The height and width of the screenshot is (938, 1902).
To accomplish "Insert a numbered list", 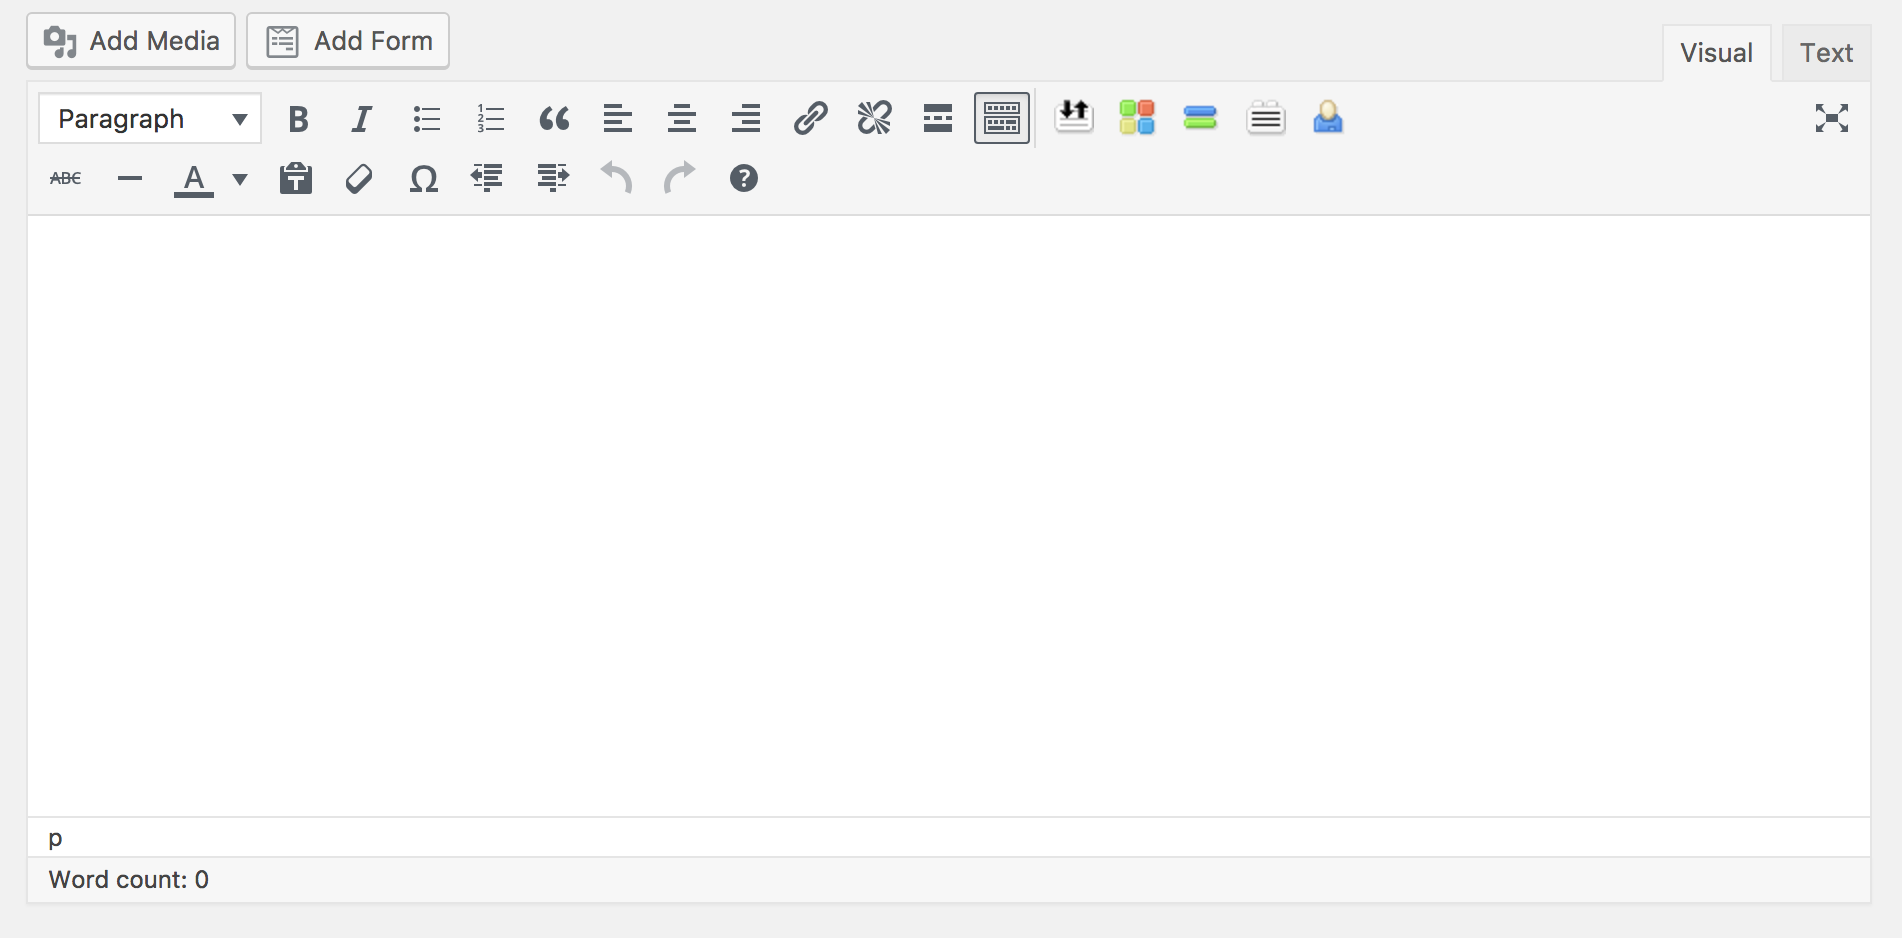I will pos(491,119).
